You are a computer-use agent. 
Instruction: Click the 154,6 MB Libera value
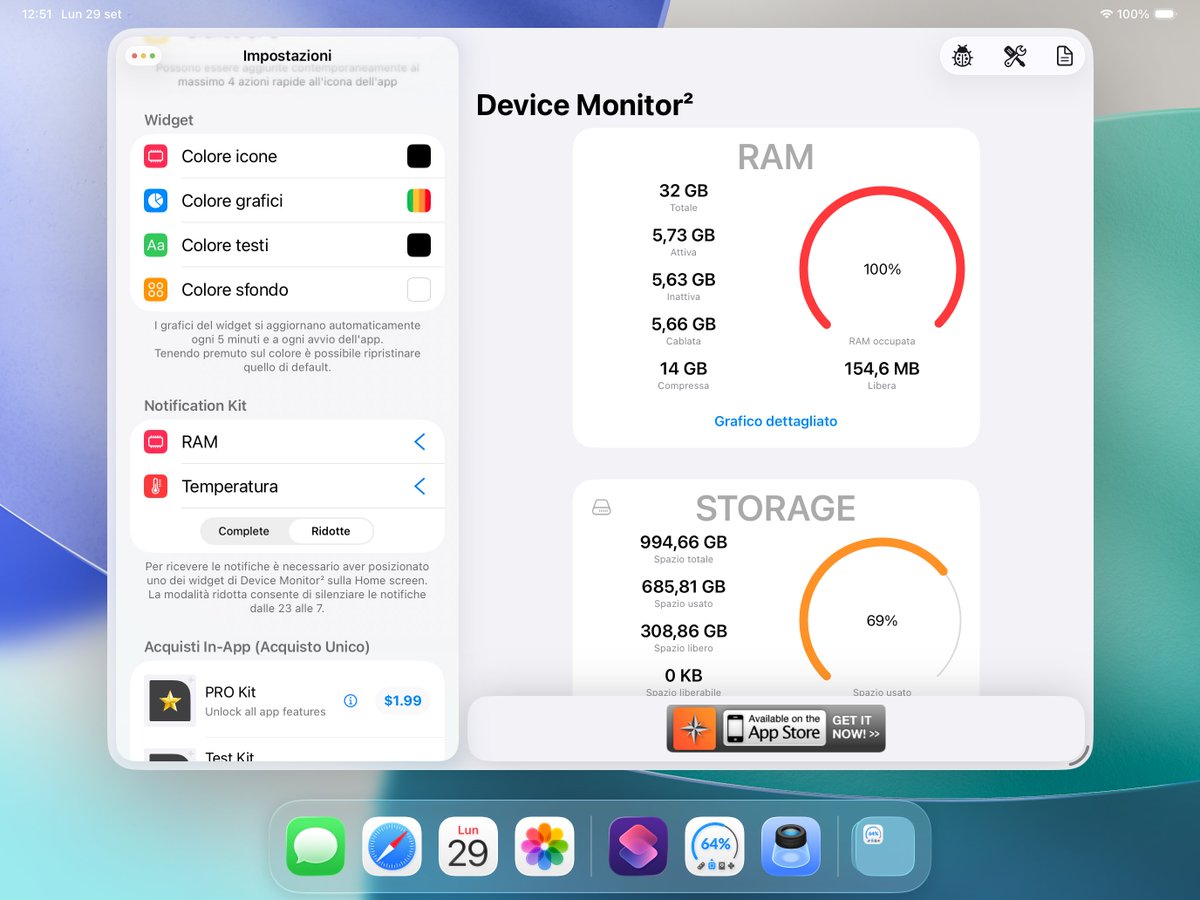pos(882,368)
